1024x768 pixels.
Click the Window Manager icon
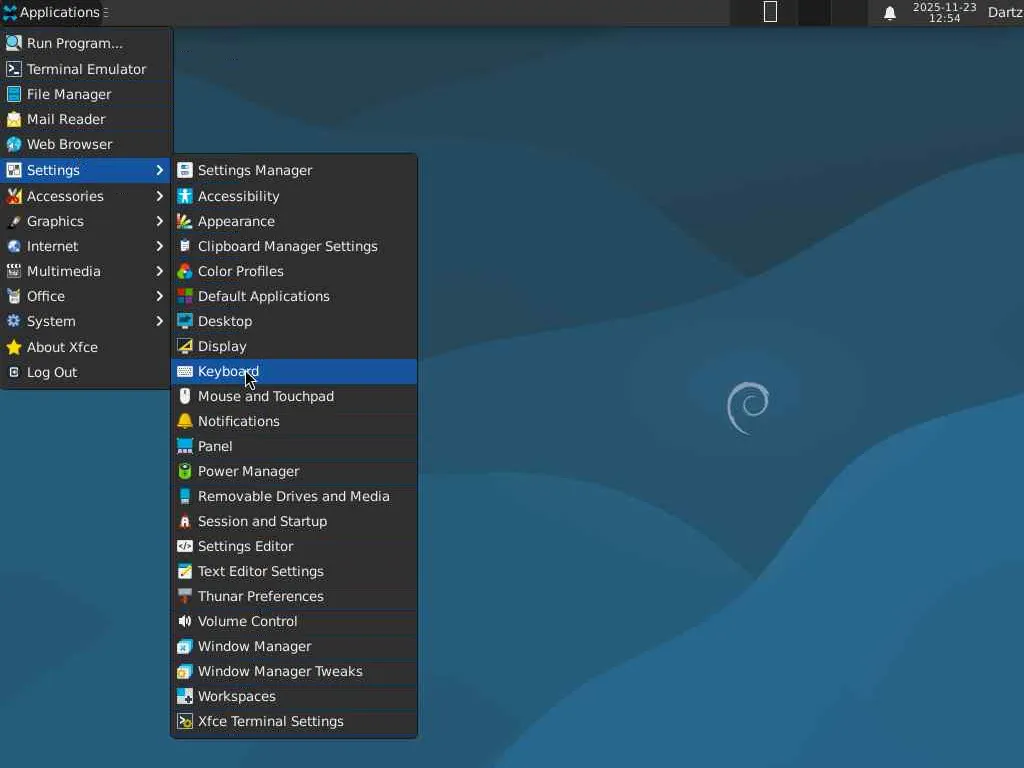click(x=185, y=646)
